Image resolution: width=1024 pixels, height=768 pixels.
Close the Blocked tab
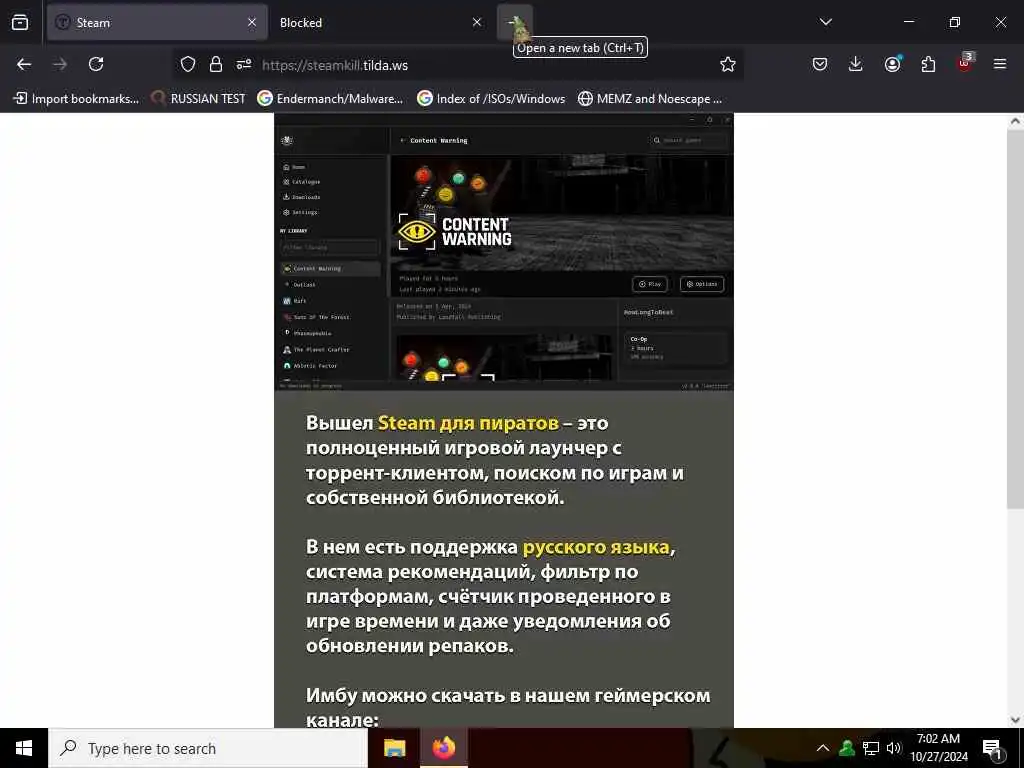click(477, 22)
